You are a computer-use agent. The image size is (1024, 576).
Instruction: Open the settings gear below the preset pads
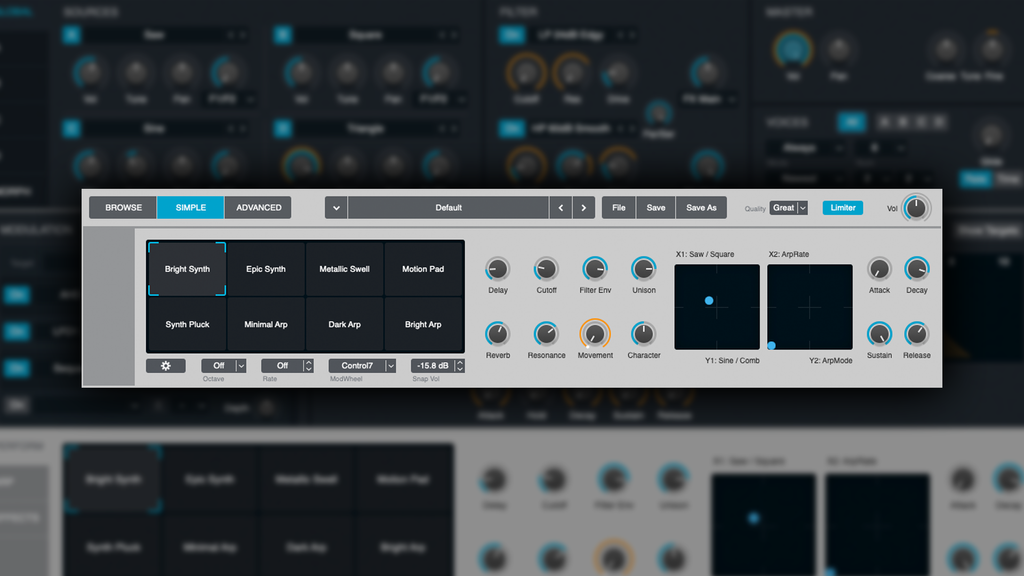pyautogui.click(x=165, y=365)
